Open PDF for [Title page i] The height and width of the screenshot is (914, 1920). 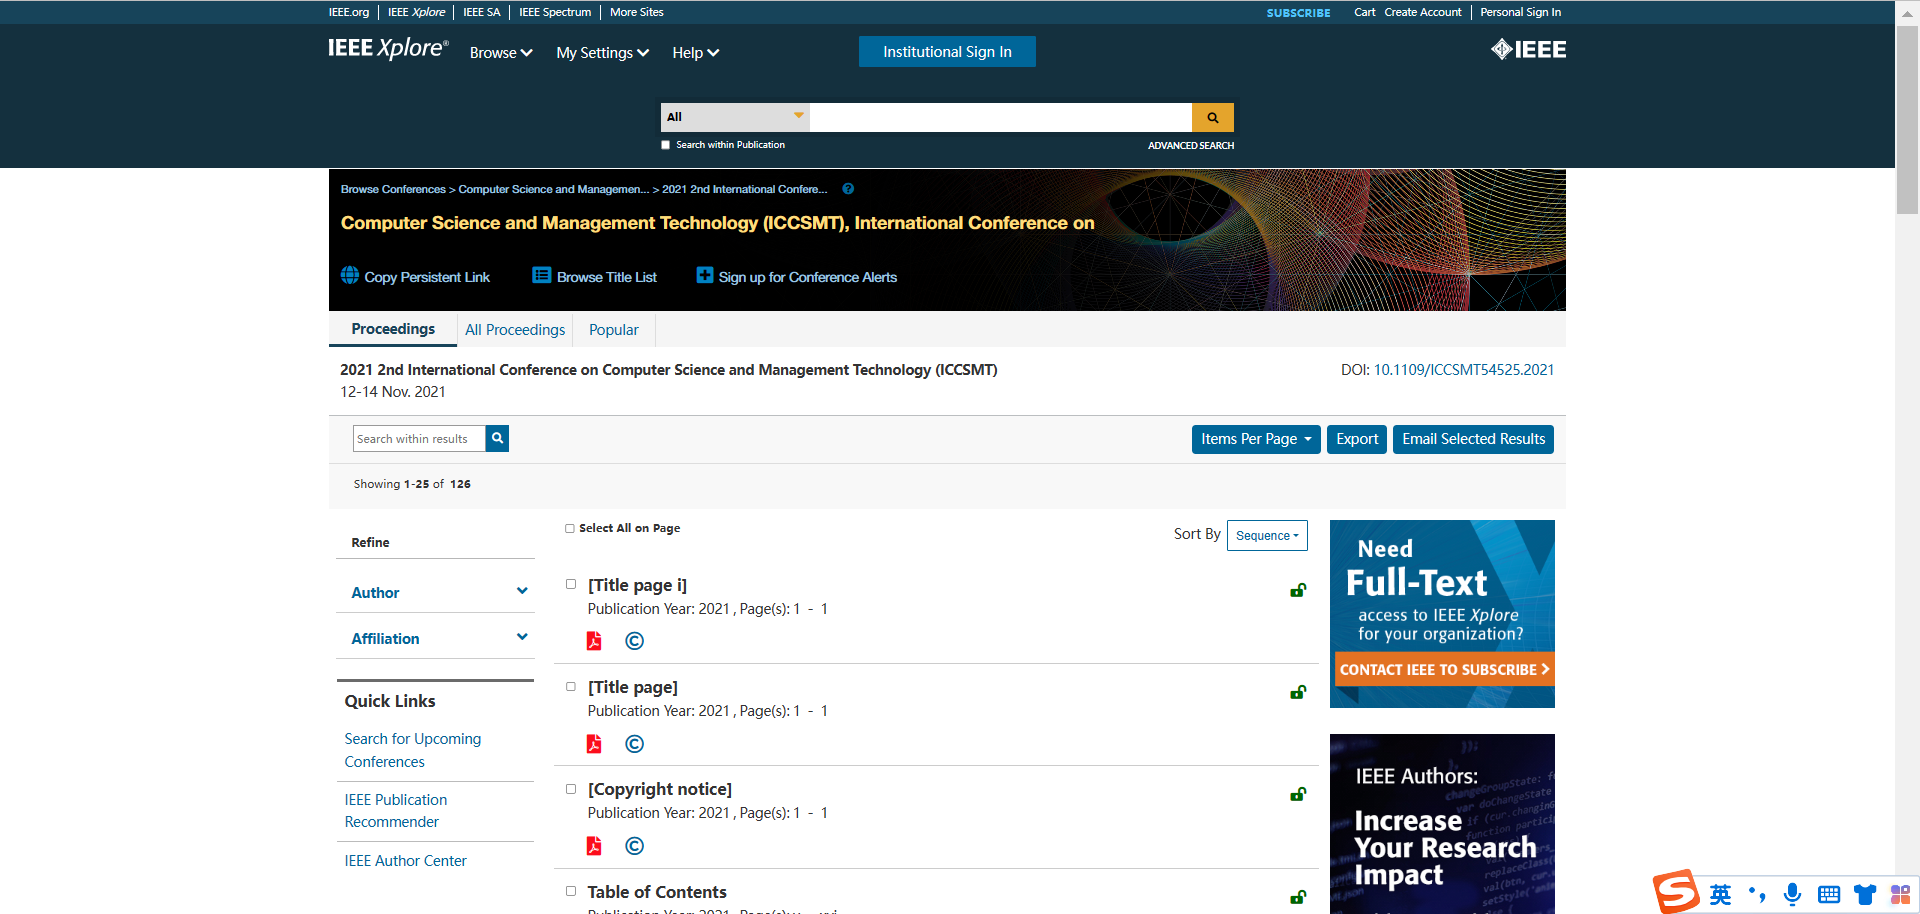click(594, 641)
